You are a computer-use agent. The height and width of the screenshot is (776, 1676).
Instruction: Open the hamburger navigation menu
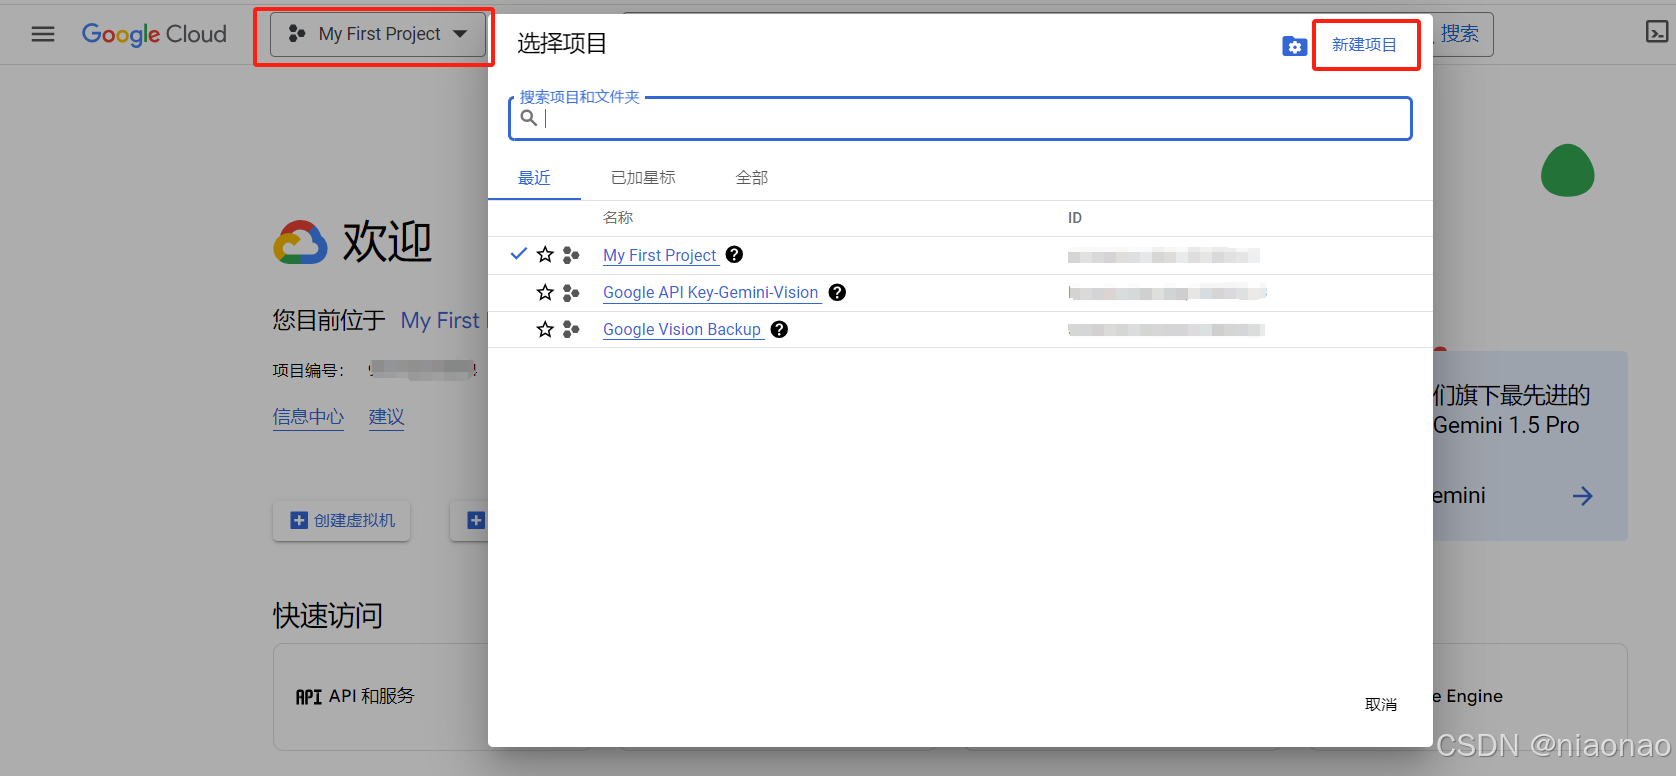point(43,34)
